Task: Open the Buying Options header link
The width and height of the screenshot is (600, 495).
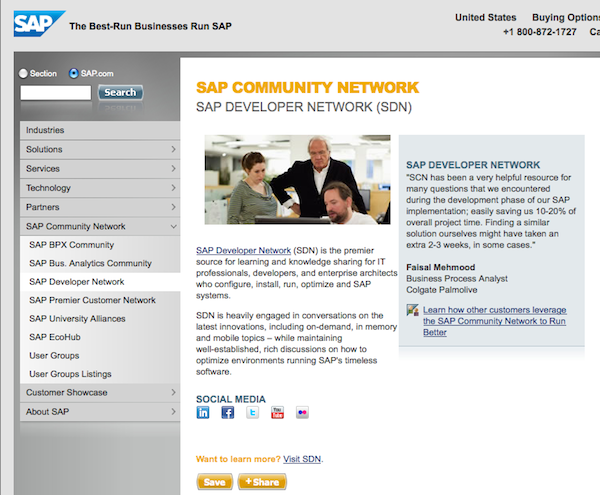Action: (566, 18)
